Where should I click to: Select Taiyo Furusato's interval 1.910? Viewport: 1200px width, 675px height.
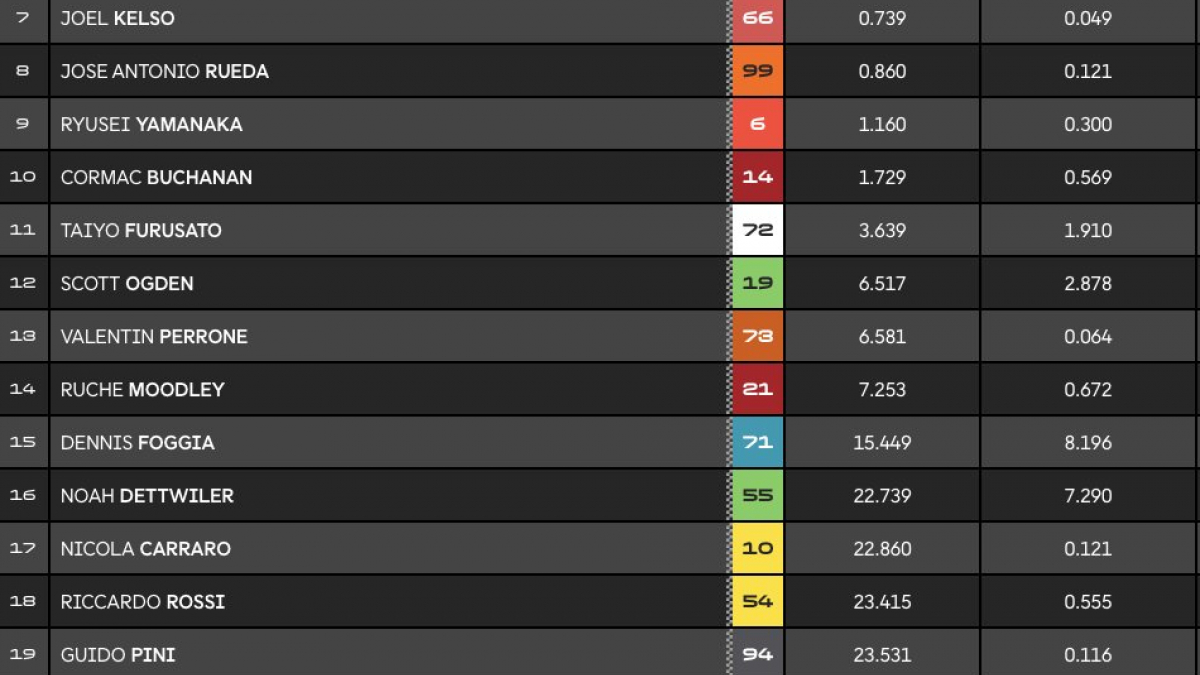[1088, 230]
